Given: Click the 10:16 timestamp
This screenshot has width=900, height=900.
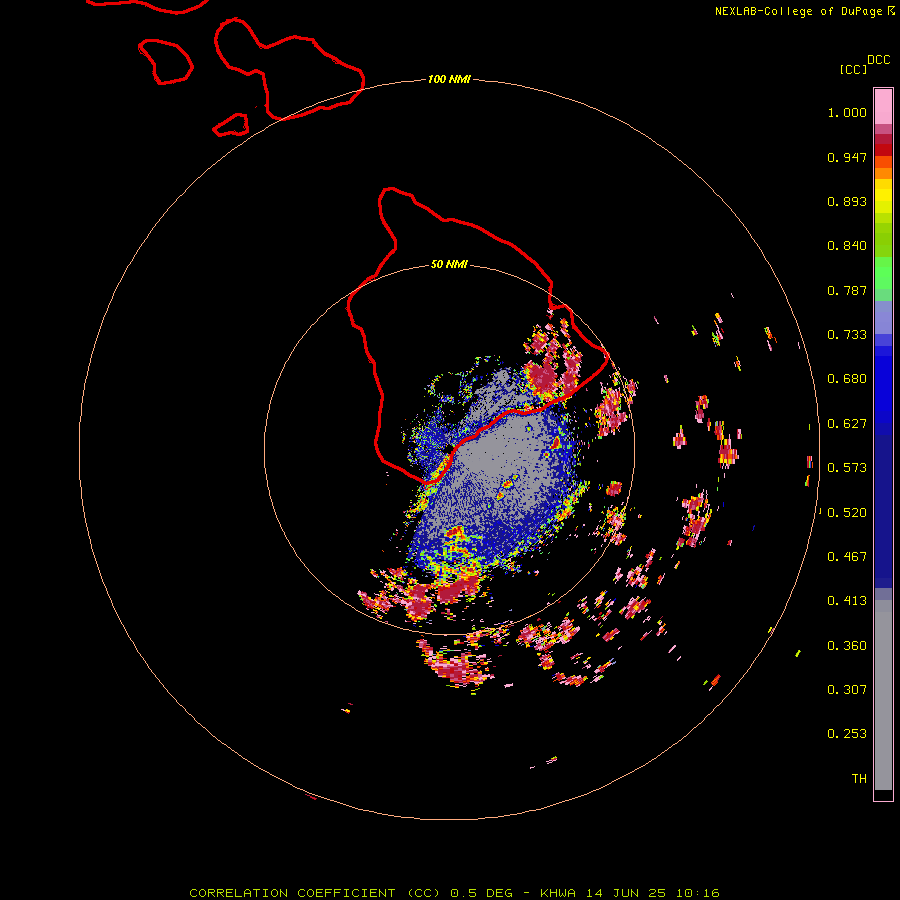Looking at the screenshot, I should click(x=697, y=893).
